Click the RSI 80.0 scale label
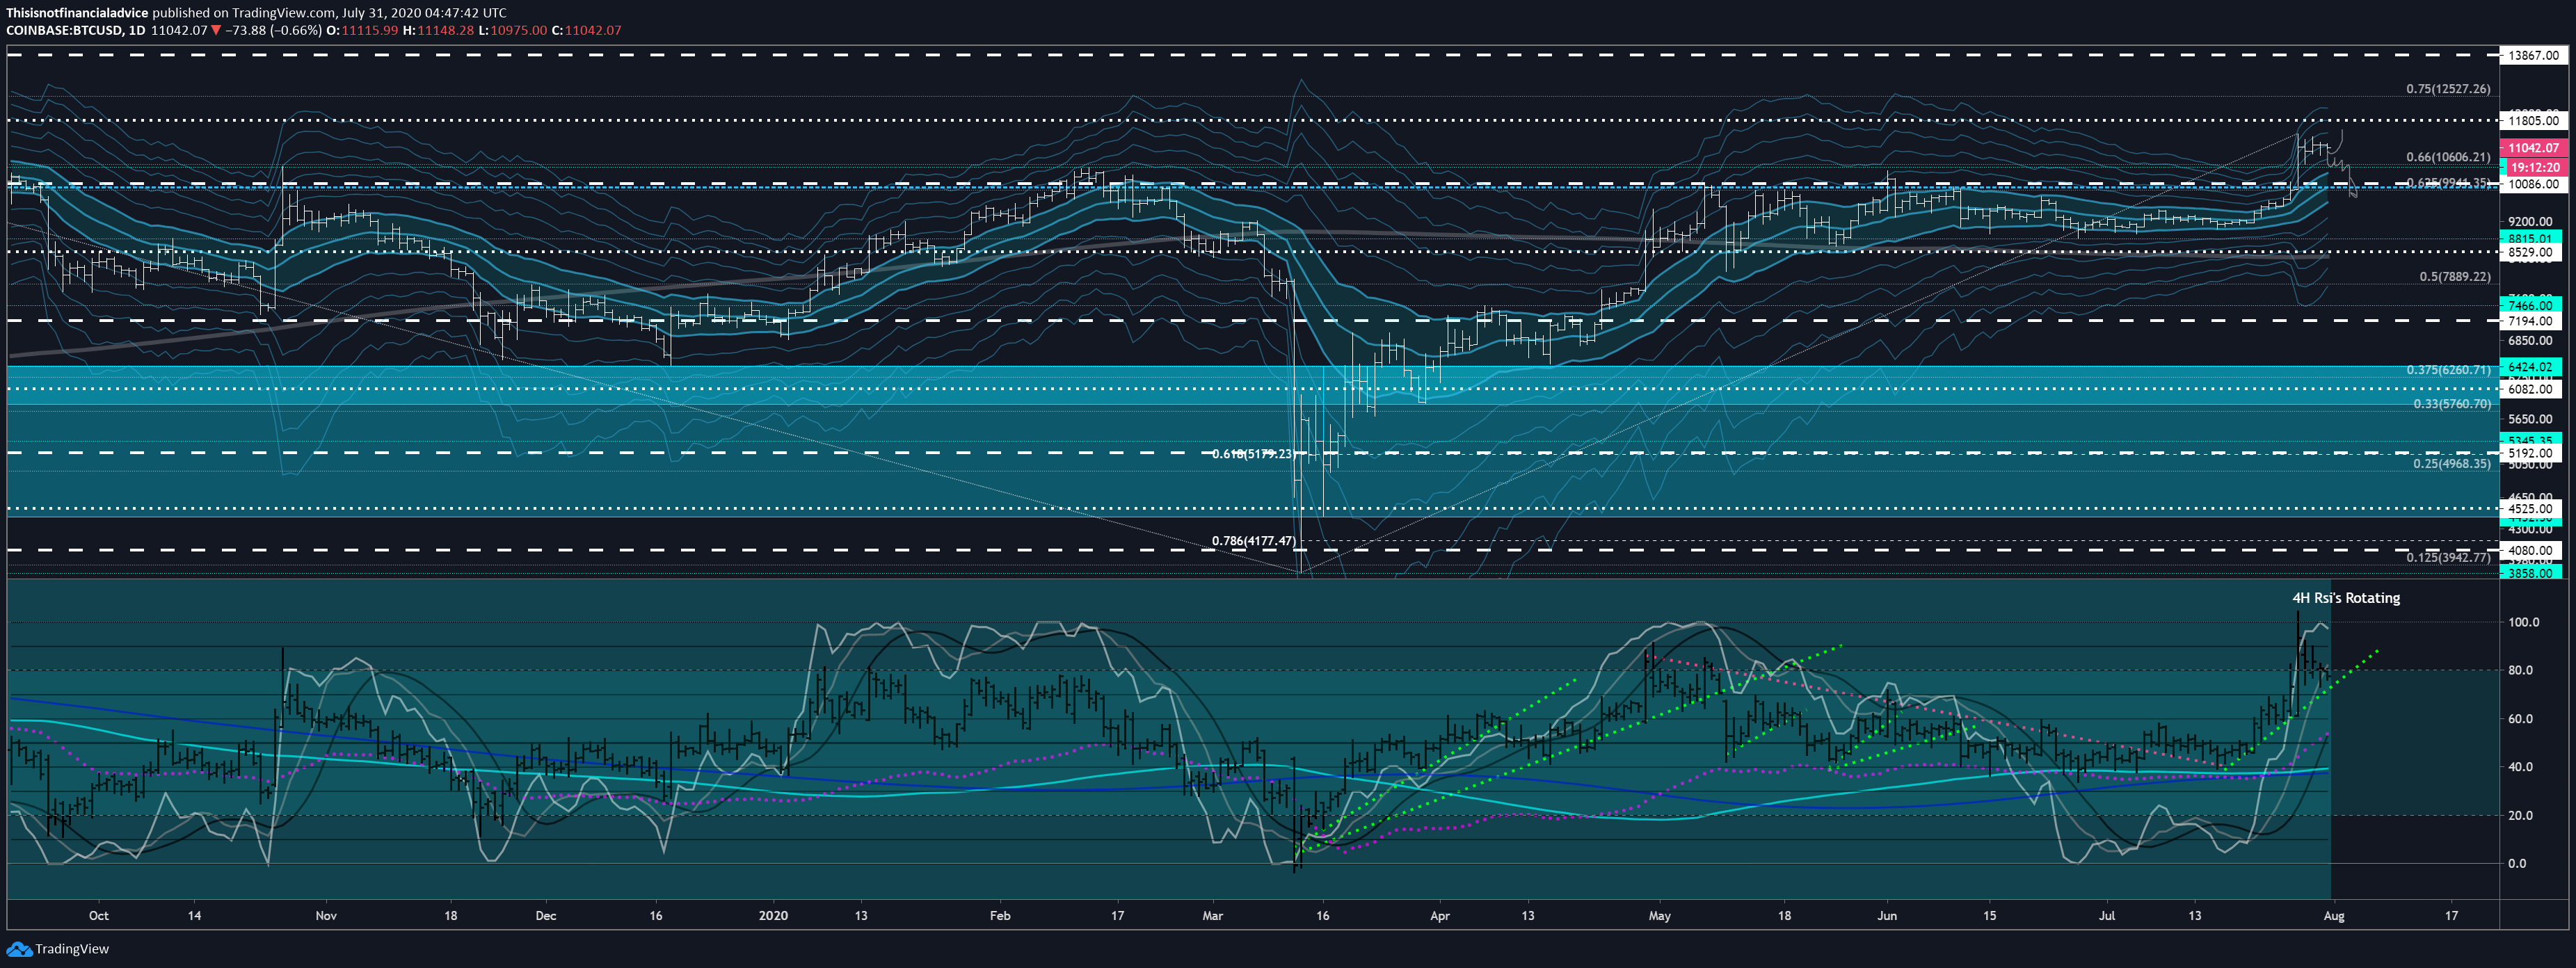This screenshot has height=968, width=2576. (x=2520, y=670)
